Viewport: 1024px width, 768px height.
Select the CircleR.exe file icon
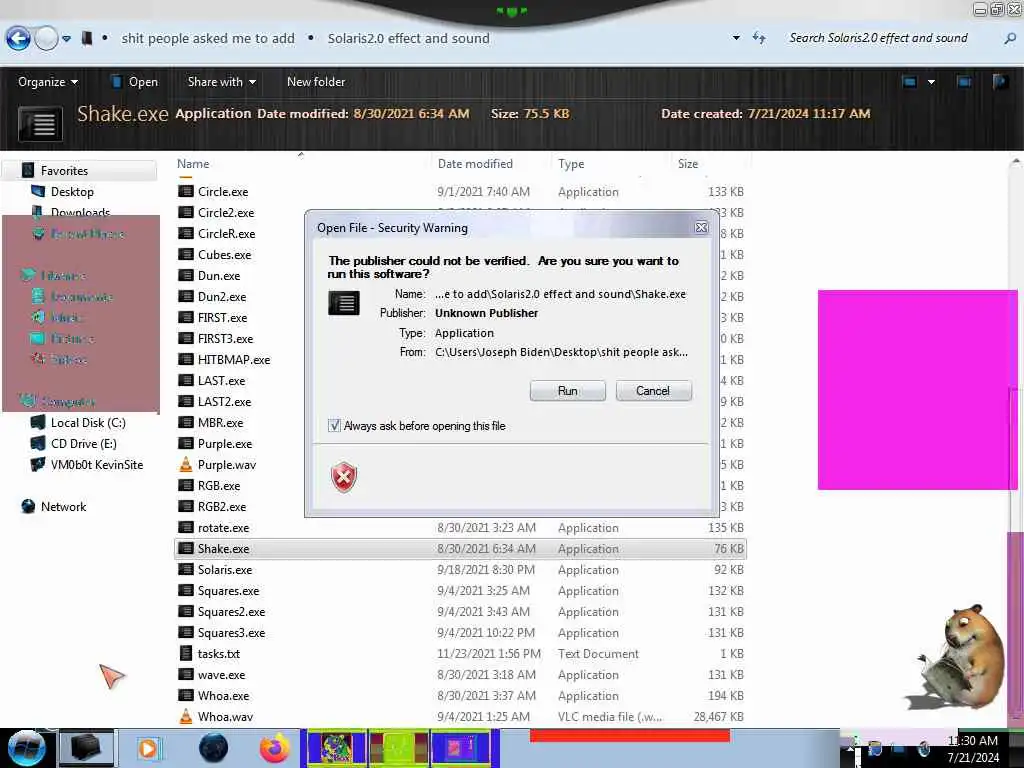pyautogui.click(x=185, y=233)
